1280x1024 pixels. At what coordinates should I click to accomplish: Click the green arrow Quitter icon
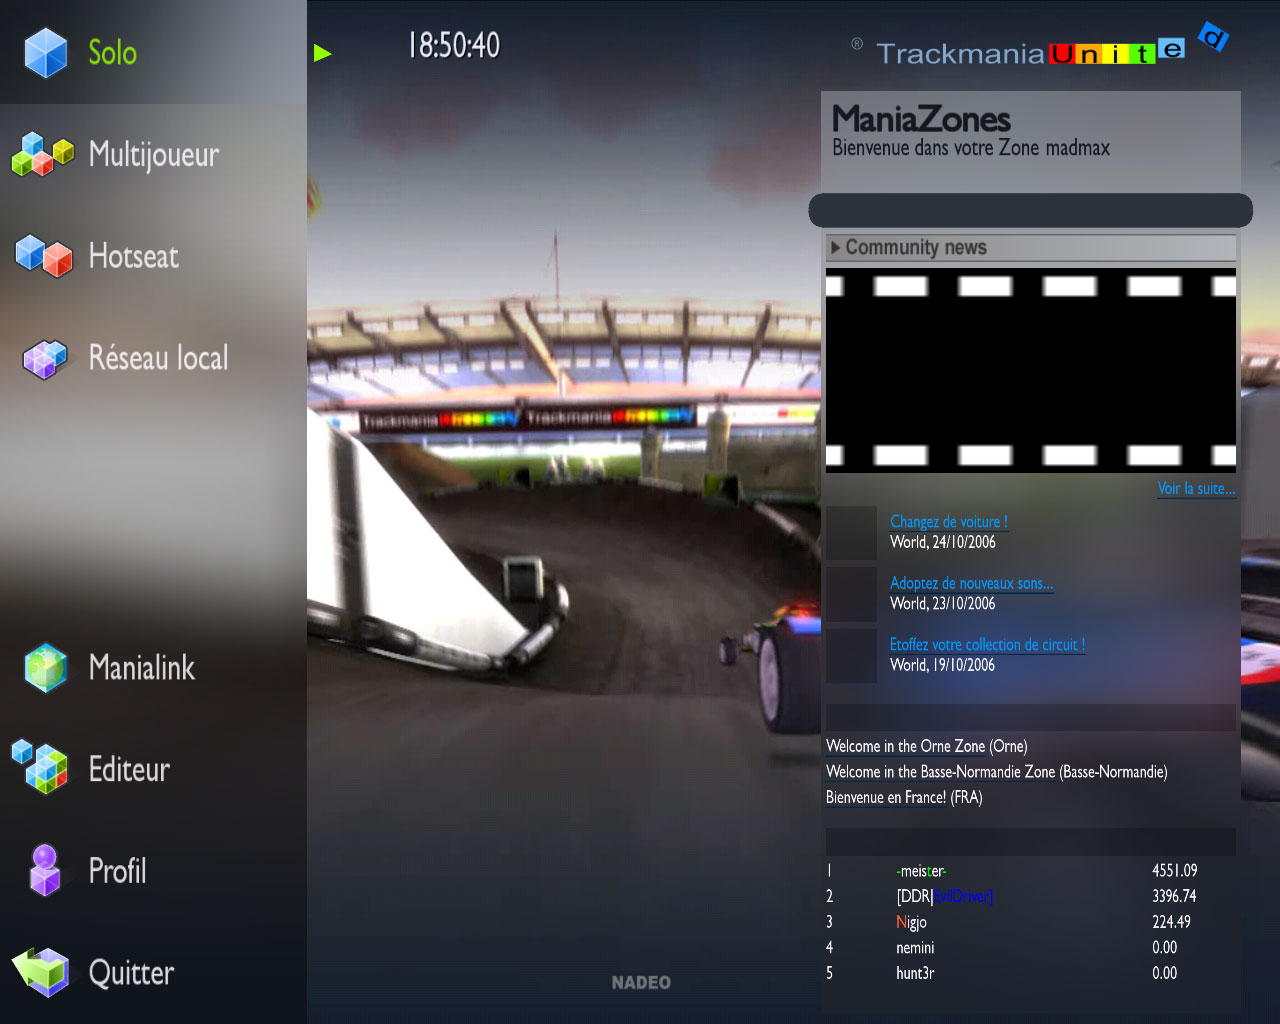(x=41, y=972)
